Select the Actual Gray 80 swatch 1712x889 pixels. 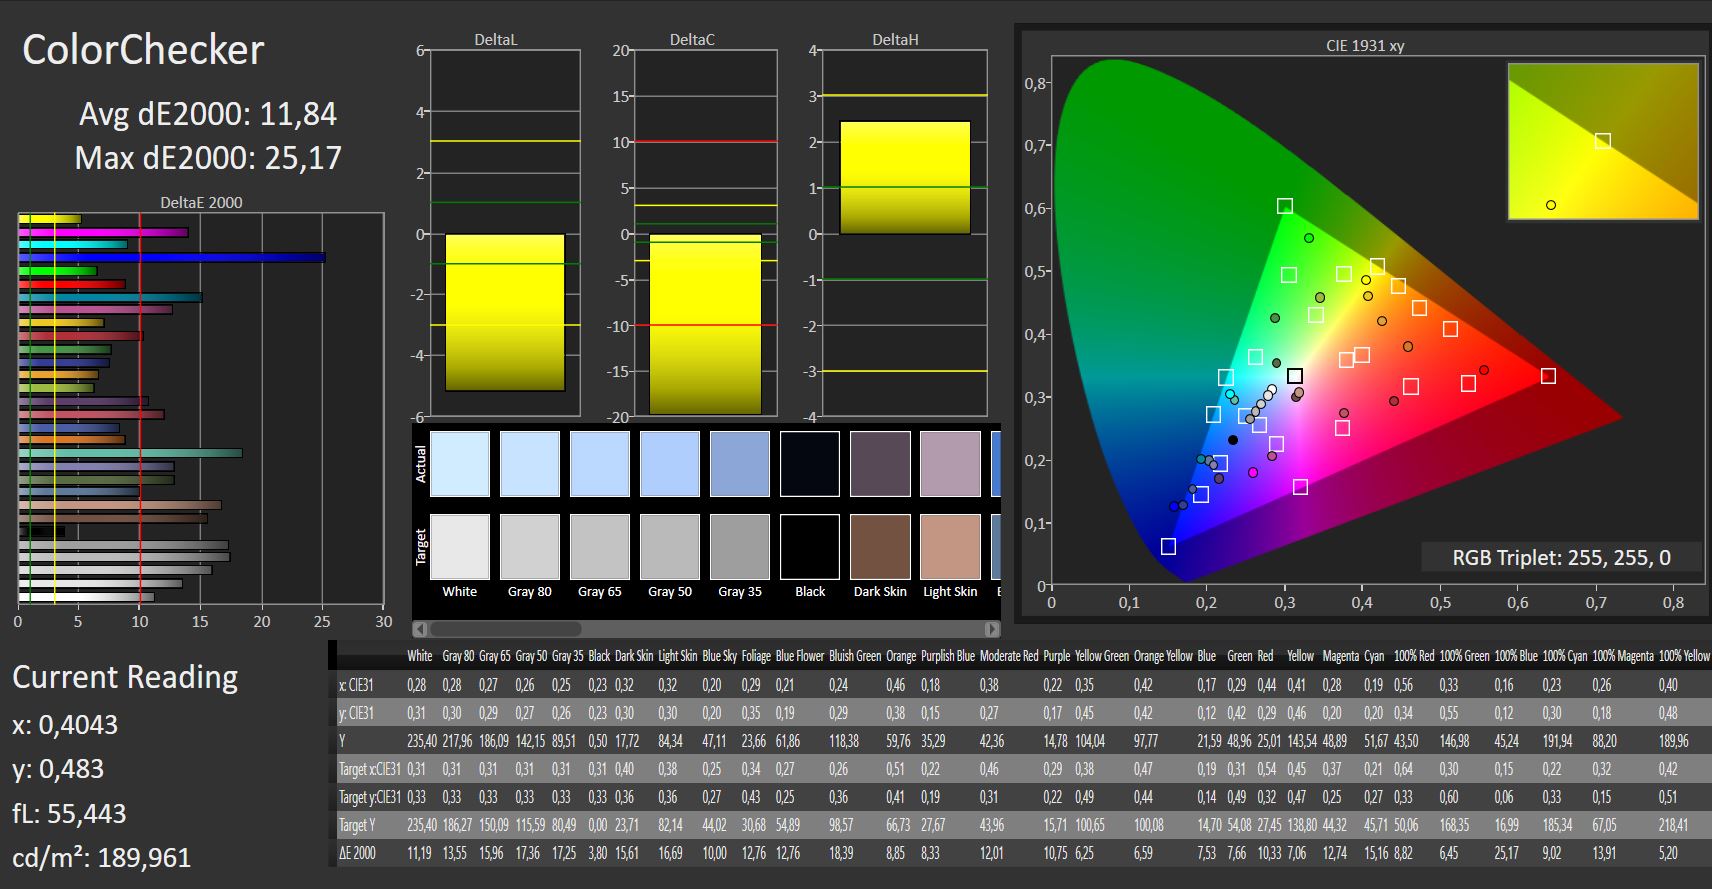pyautogui.click(x=530, y=464)
